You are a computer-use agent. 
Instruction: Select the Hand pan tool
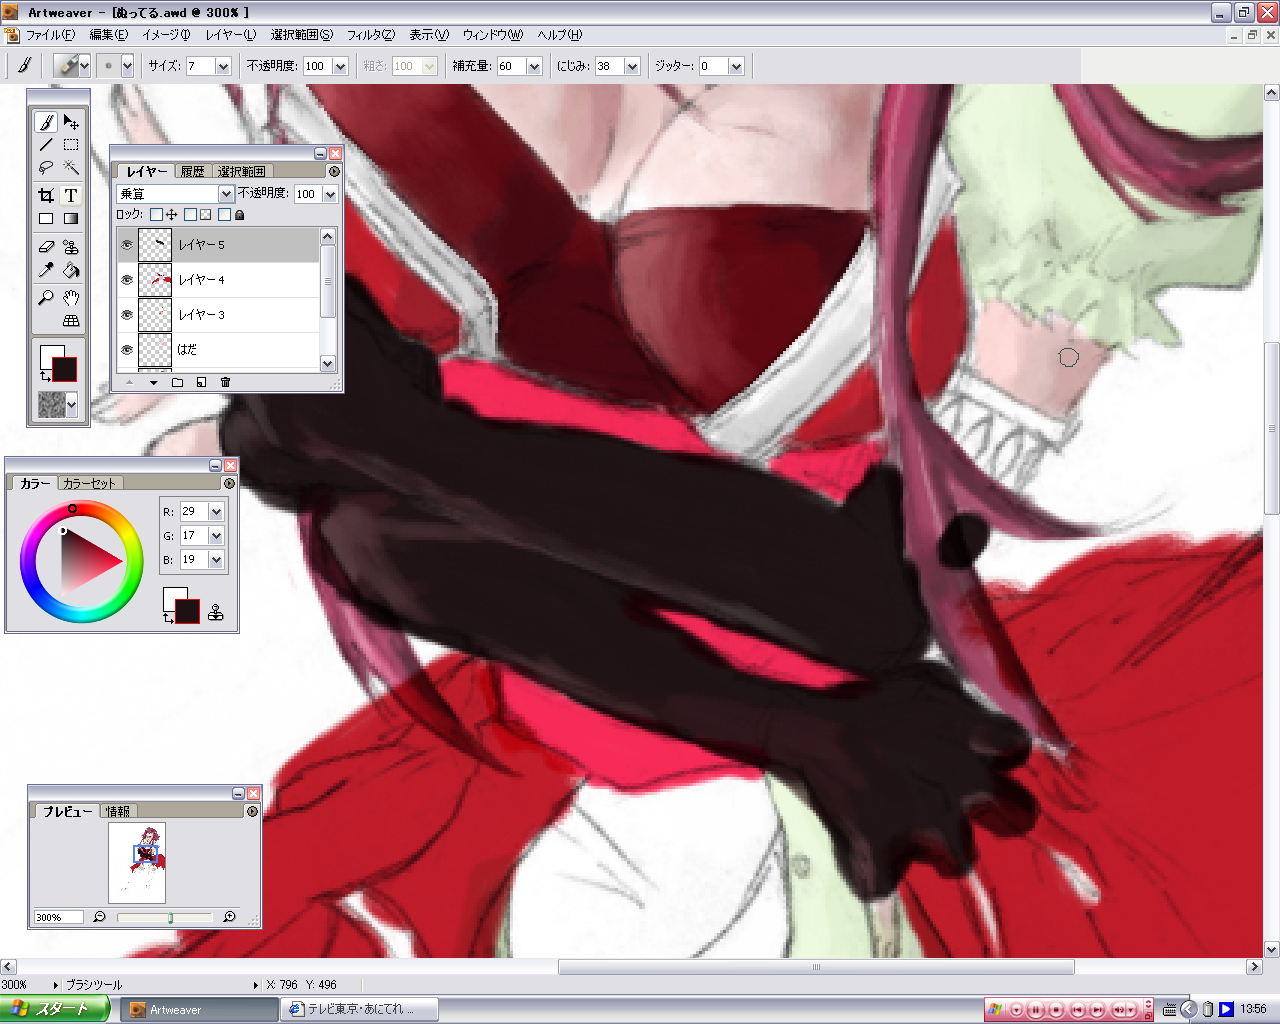click(x=71, y=297)
